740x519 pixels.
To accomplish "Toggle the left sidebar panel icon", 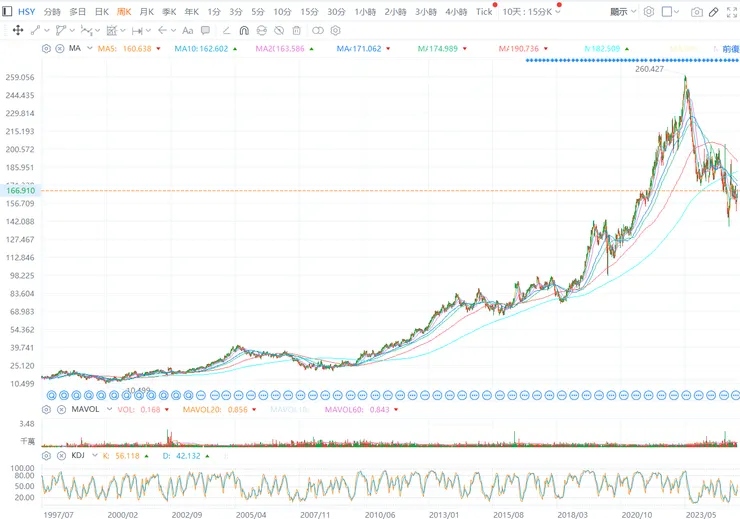I will coord(7,11).
